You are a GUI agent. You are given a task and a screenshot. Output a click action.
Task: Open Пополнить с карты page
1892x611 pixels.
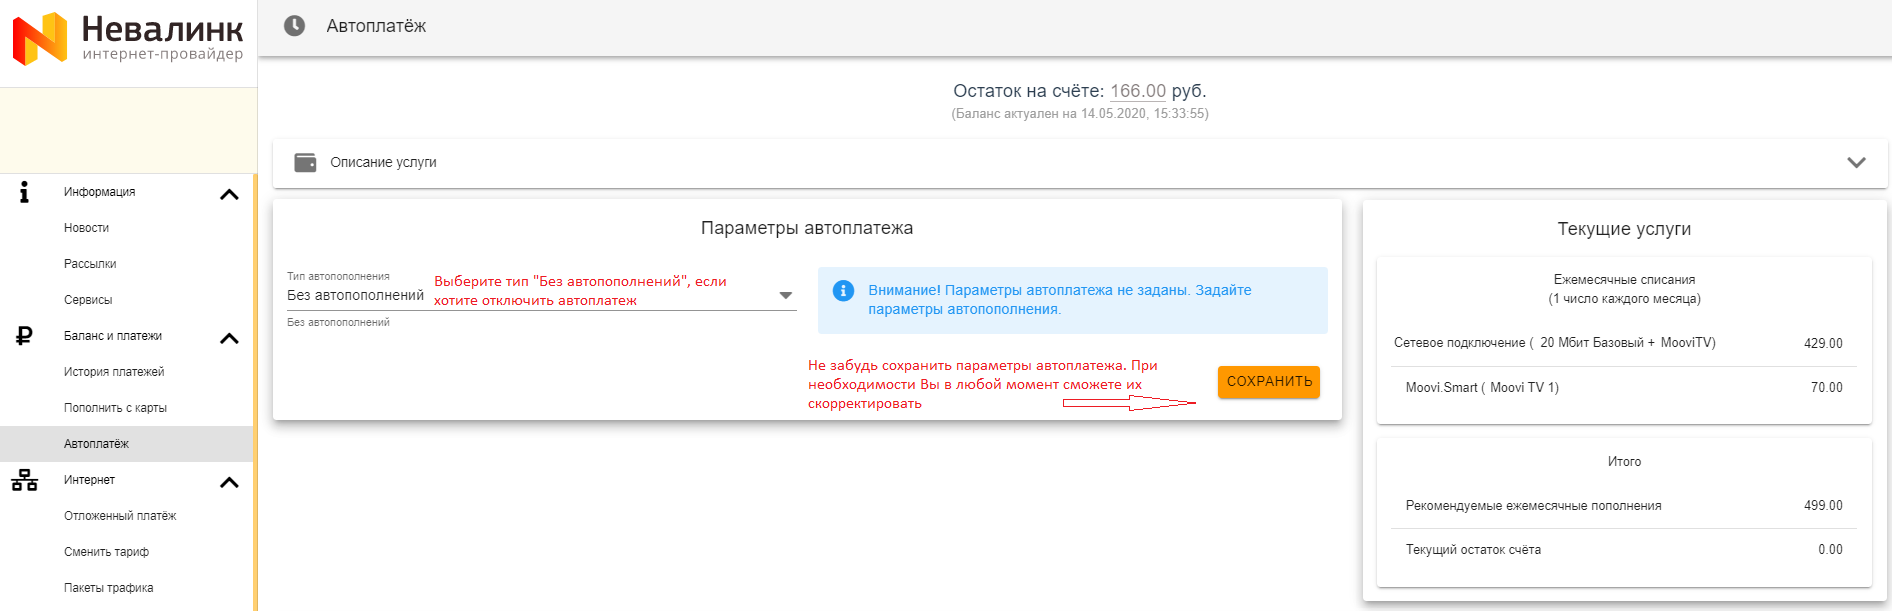(x=115, y=408)
